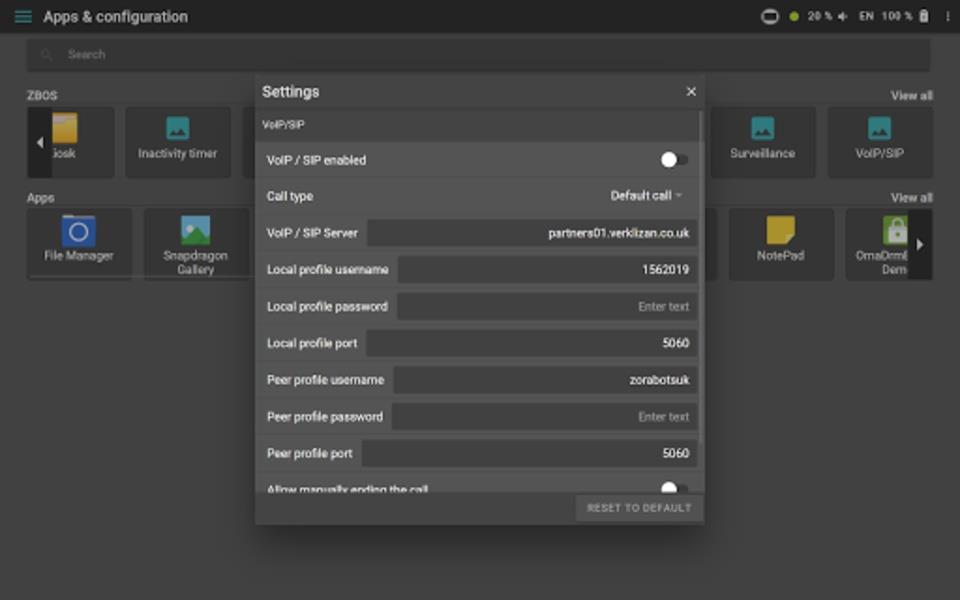The height and width of the screenshot is (600, 960).
Task: Click Local profile password field
Action: (x=547, y=307)
